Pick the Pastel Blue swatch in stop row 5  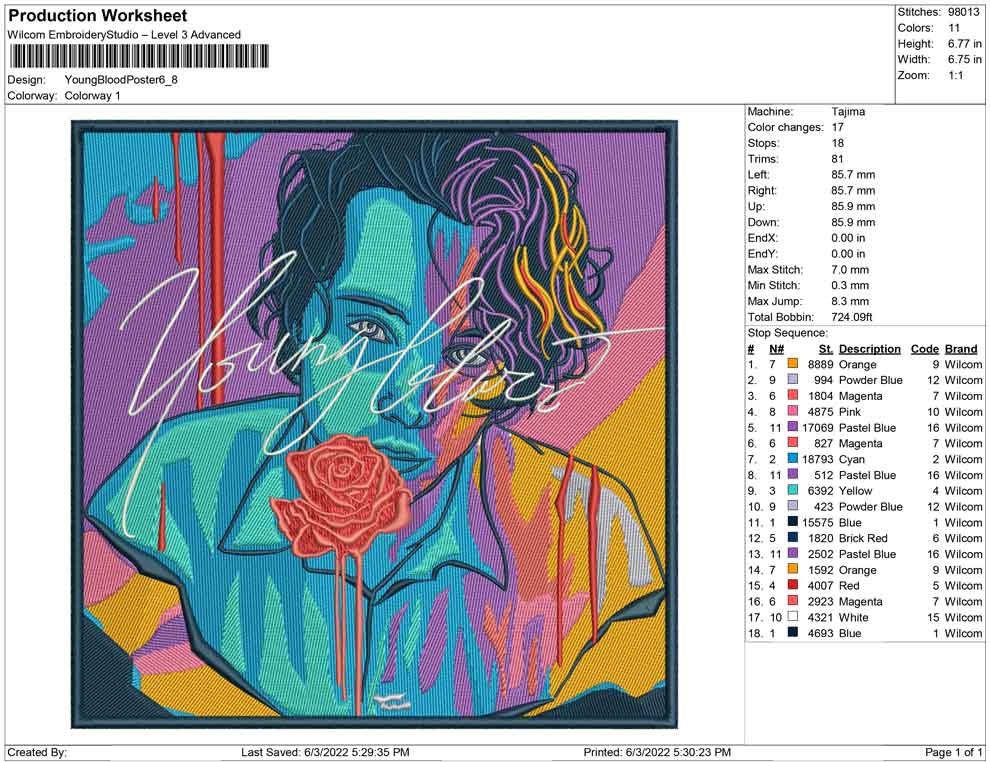pos(793,427)
